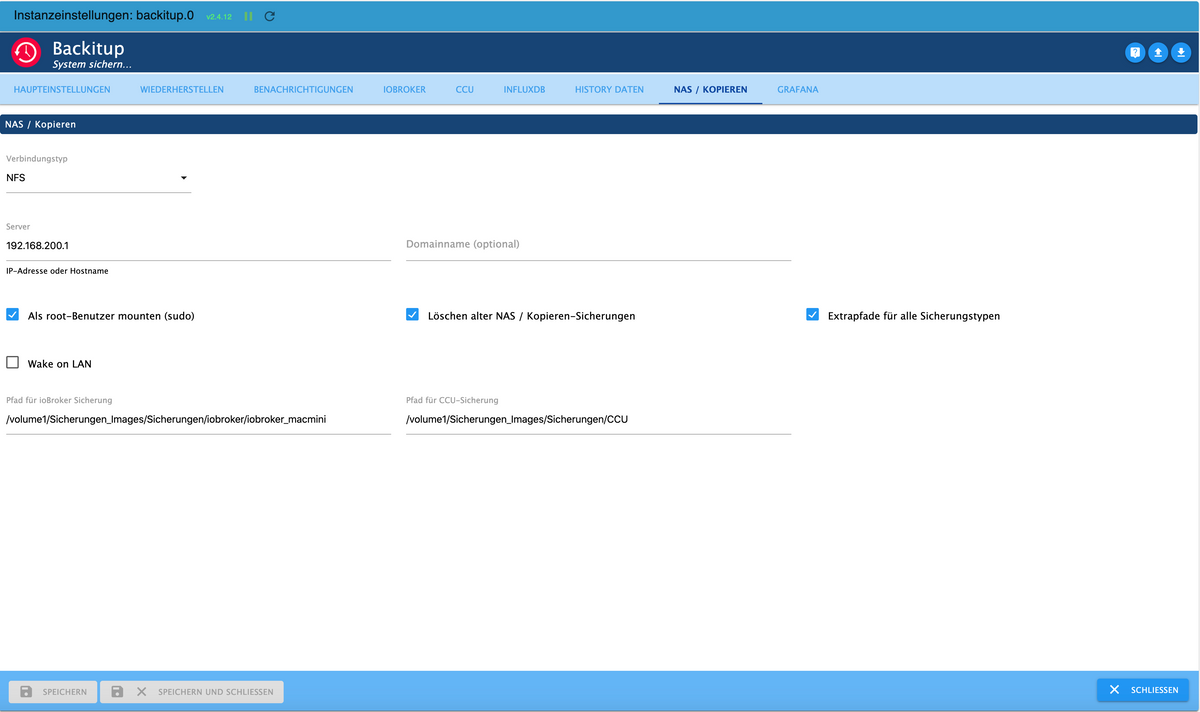Click the Server IP address field
Viewport: 1200px width, 712px height.
coord(198,245)
